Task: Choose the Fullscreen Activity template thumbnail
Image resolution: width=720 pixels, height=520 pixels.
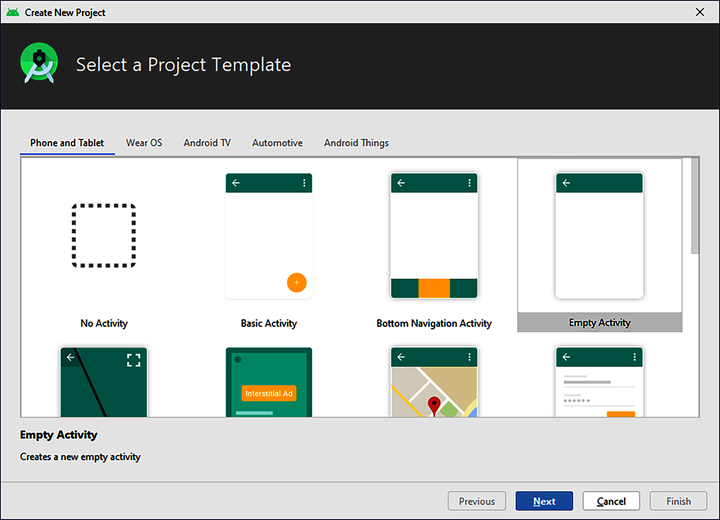Action: [104, 382]
